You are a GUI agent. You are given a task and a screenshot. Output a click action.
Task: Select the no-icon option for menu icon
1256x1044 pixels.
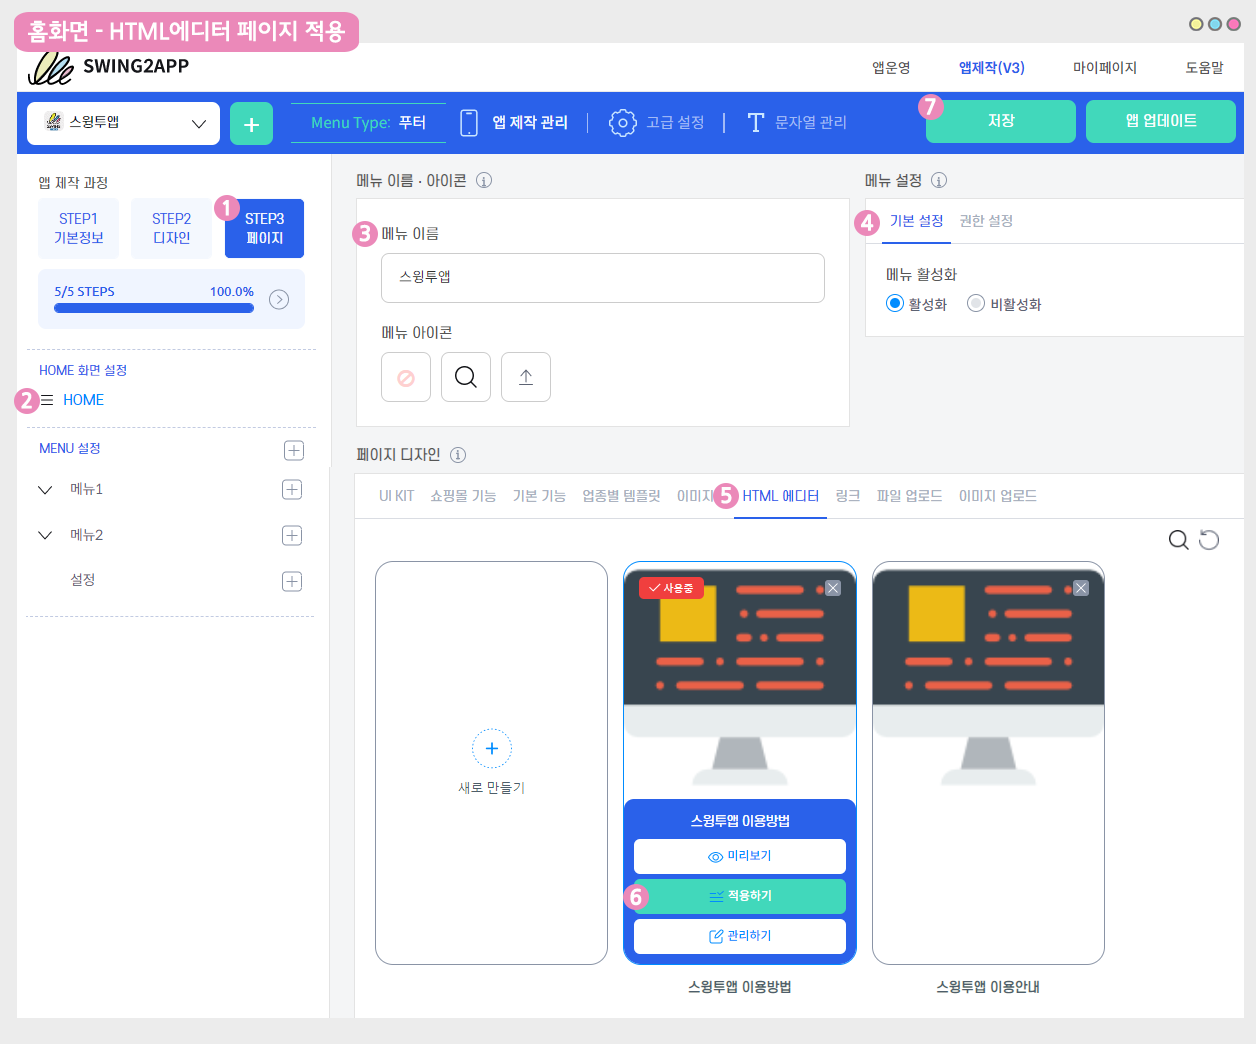(x=406, y=377)
